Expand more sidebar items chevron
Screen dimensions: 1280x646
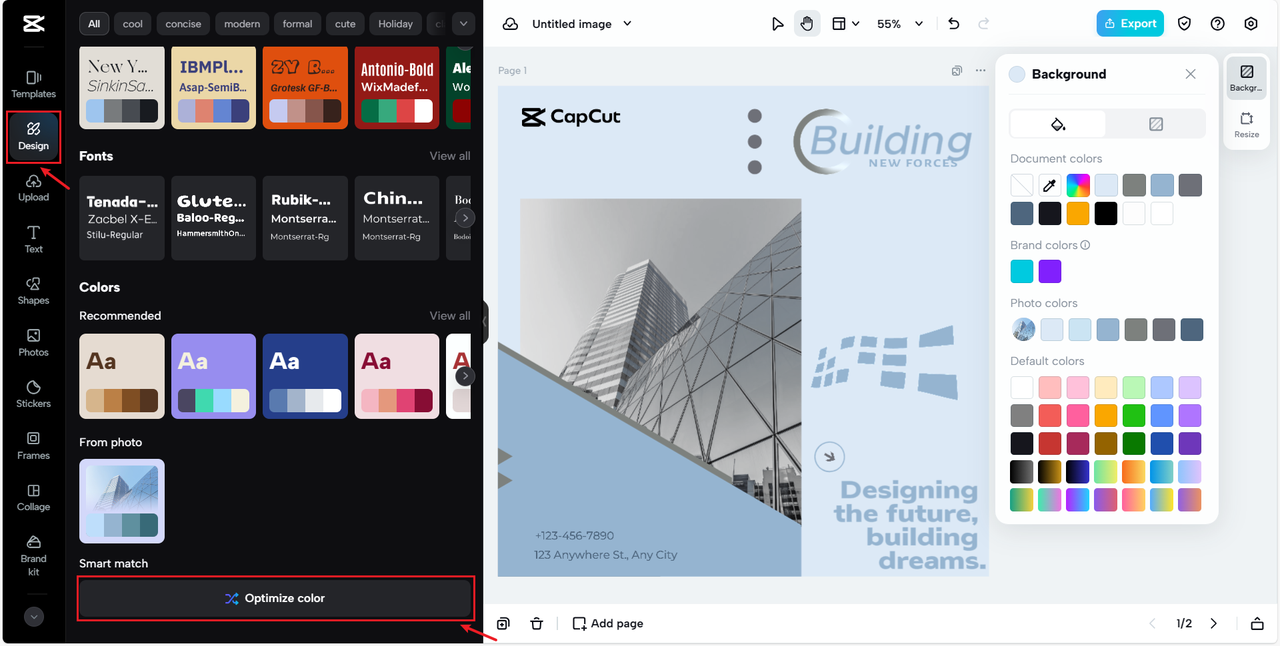click(x=34, y=617)
